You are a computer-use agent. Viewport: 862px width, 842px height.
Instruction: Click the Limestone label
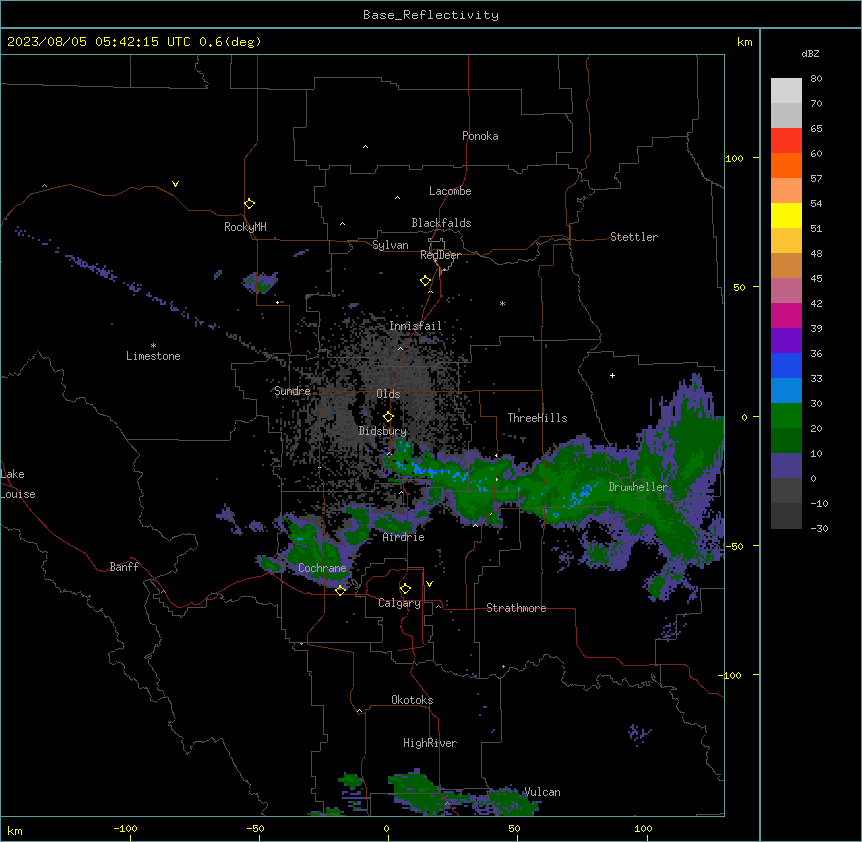pyautogui.click(x=153, y=356)
